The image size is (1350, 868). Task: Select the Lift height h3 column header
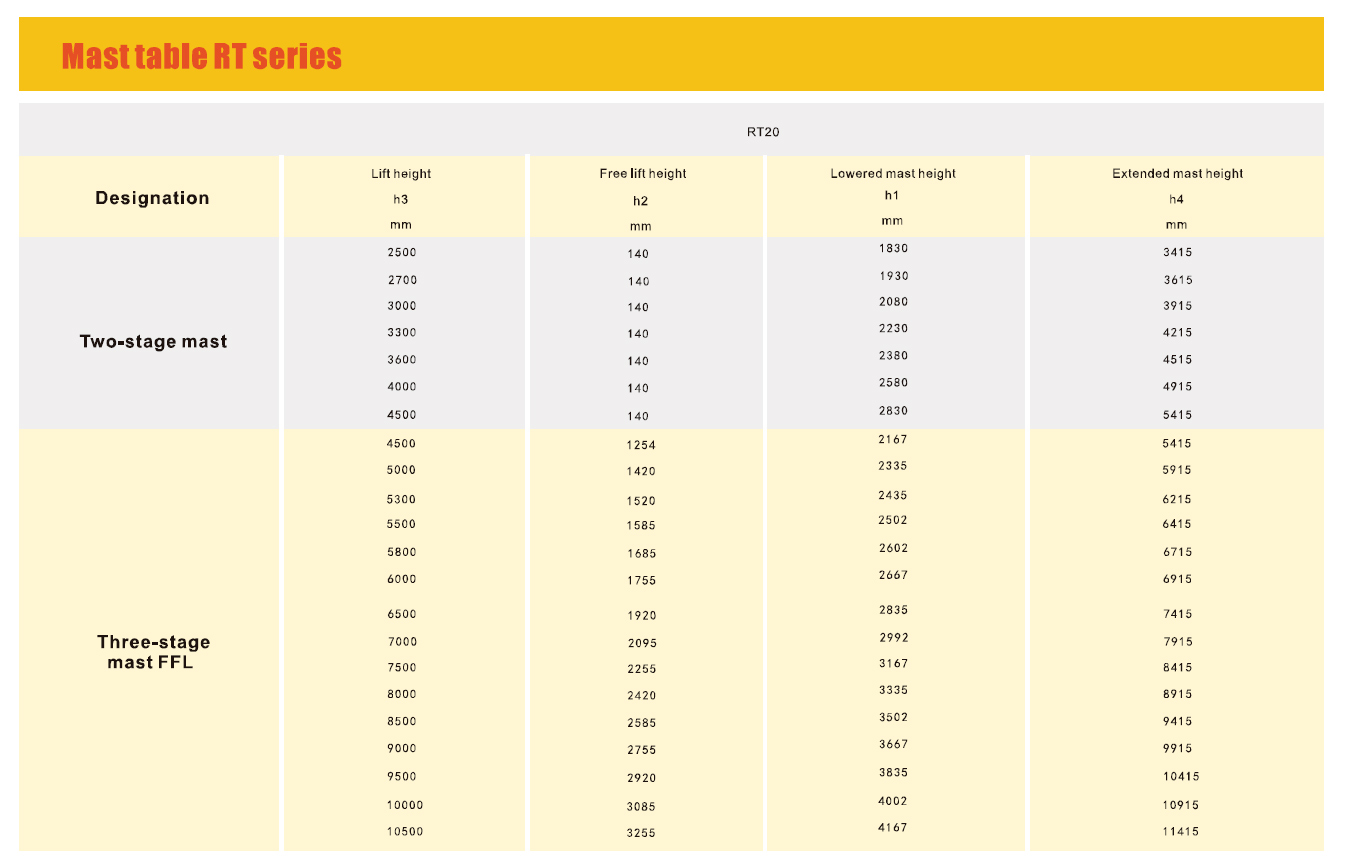pos(401,199)
